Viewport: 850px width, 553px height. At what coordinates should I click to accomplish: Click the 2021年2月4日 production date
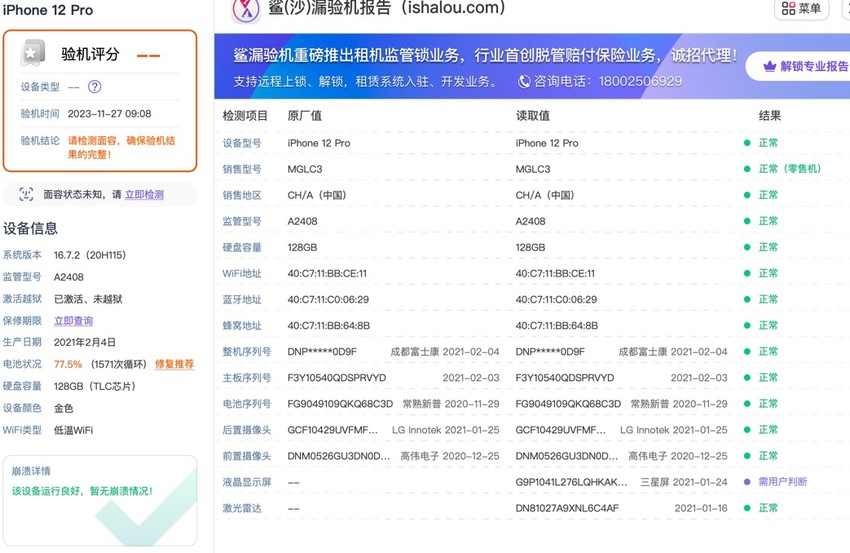tap(85, 342)
